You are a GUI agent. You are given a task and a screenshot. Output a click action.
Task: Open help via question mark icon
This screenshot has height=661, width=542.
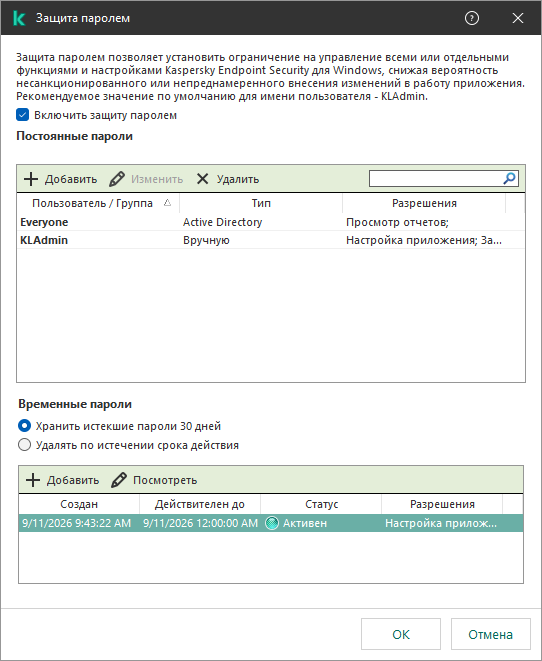tap(472, 18)
